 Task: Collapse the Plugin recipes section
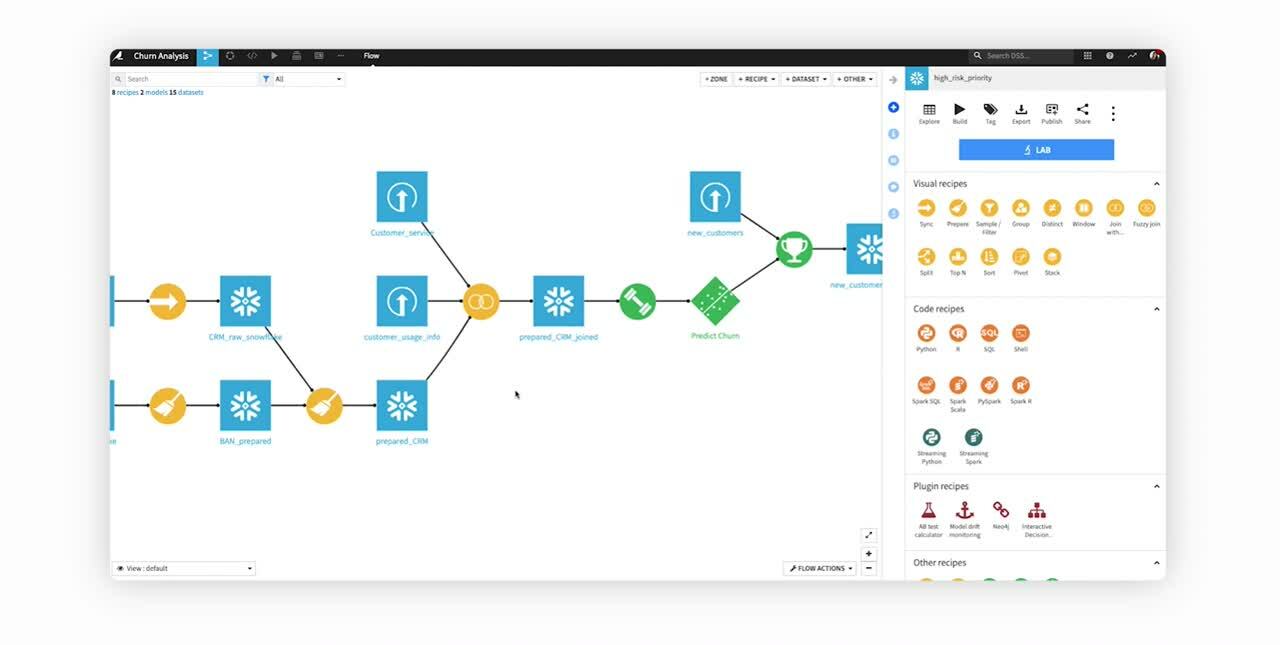pos(1157,486)
